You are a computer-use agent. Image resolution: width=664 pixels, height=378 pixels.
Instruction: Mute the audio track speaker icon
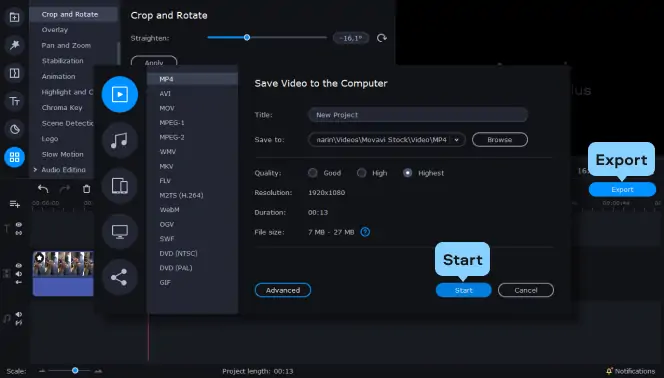(x=19, y=315)
